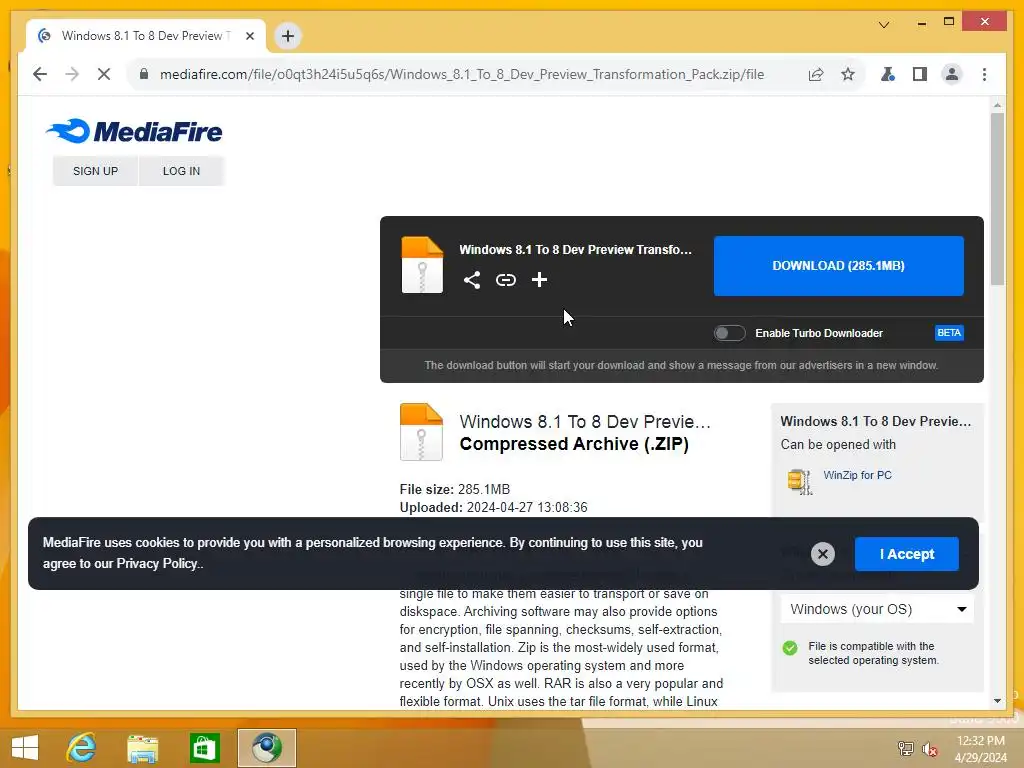This screenshot has width=1024, height=768.
Task: View site info via the padlock icon
Action: pyautogui.click(x=144, y=74)
